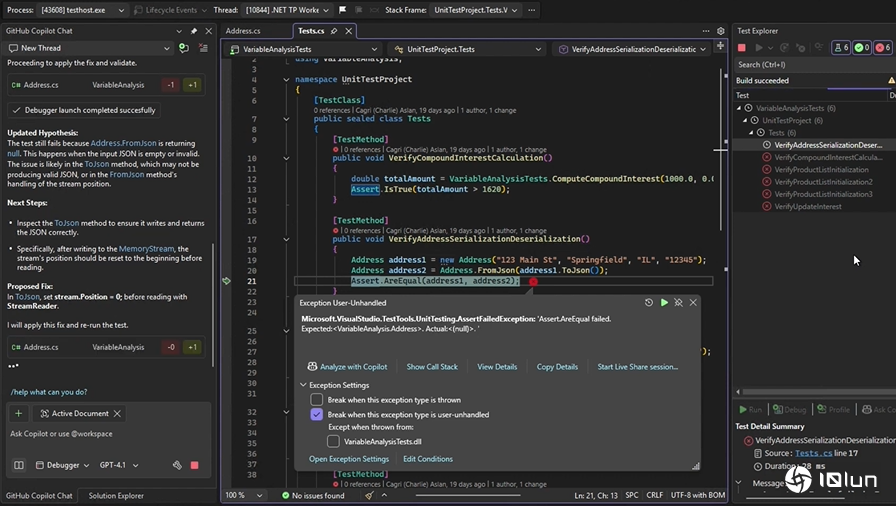Open the Debugger mode dropdown
This screenshot has width=896, height=506.
click(x=64, y=465)
